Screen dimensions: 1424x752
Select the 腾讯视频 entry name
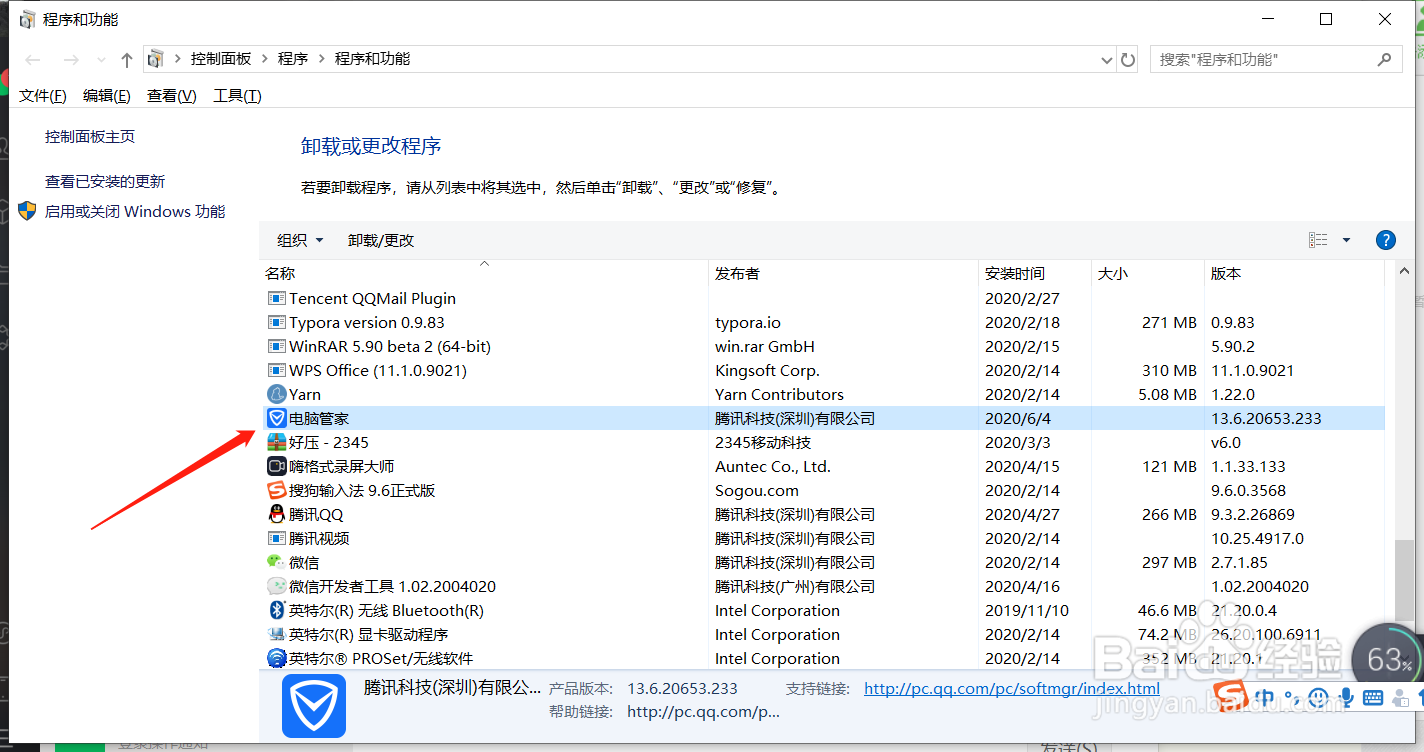pos(319,539)
